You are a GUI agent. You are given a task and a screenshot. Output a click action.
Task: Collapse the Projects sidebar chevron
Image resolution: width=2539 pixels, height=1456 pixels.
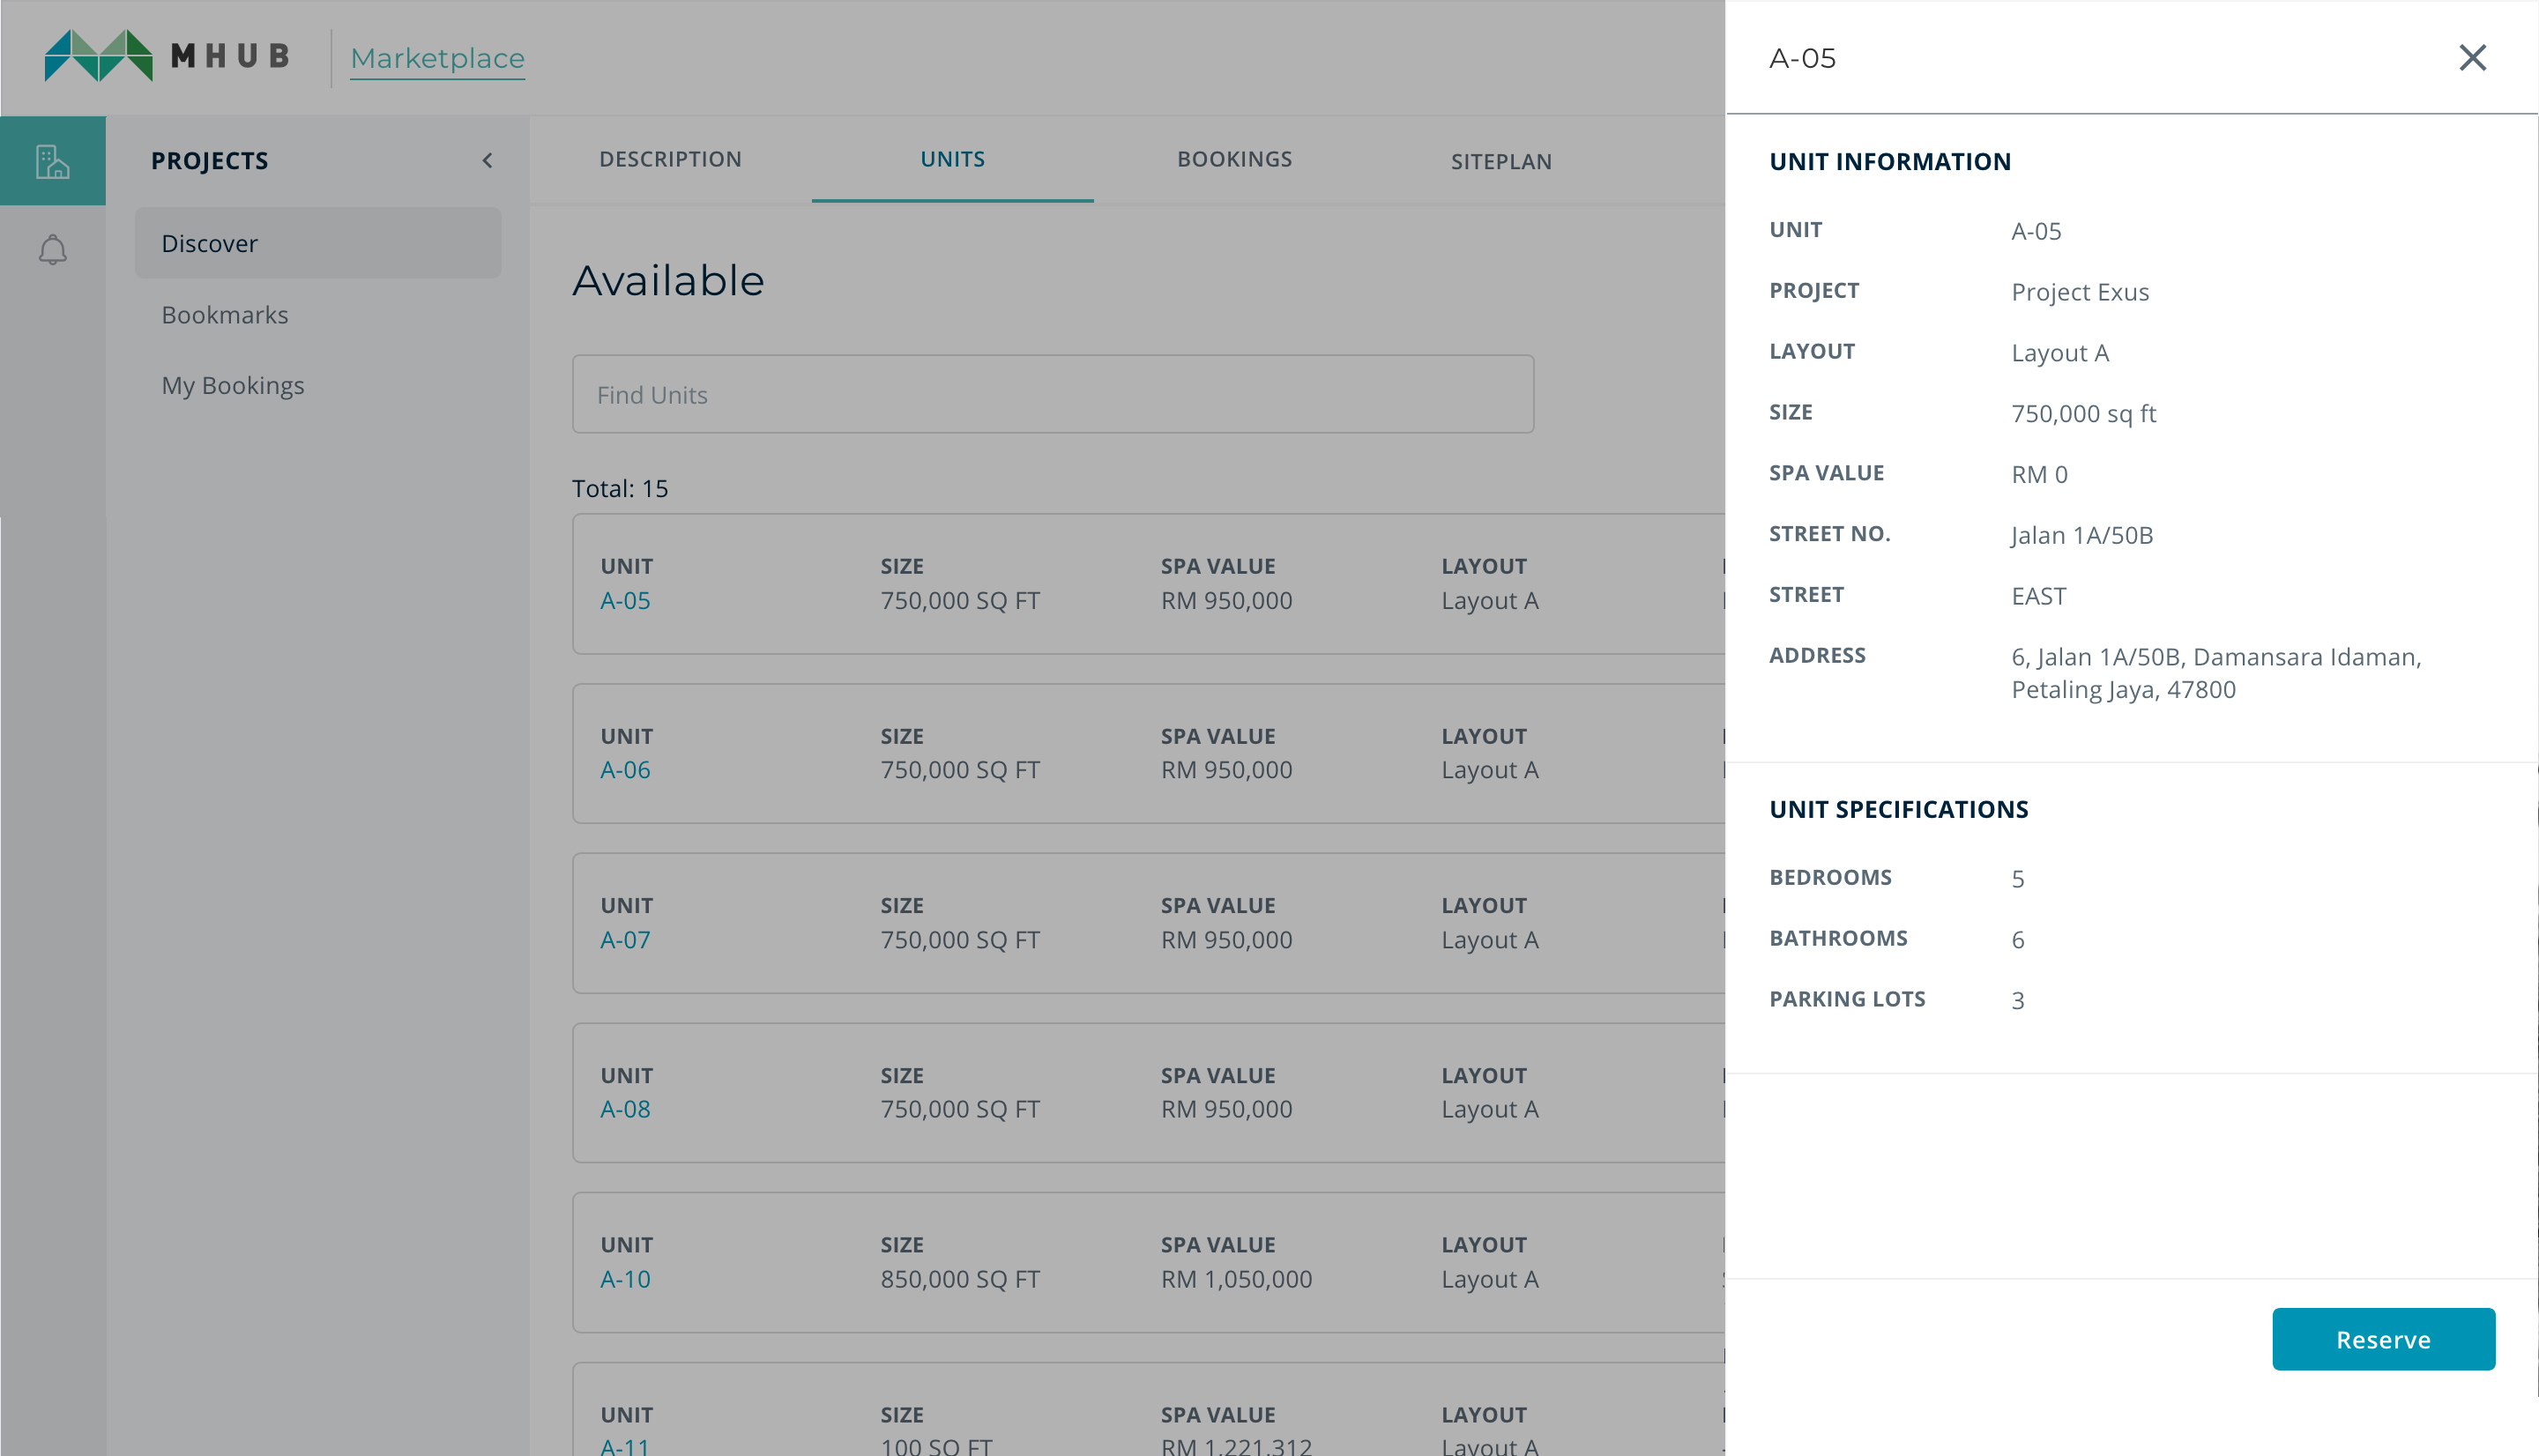coord(487,161)
